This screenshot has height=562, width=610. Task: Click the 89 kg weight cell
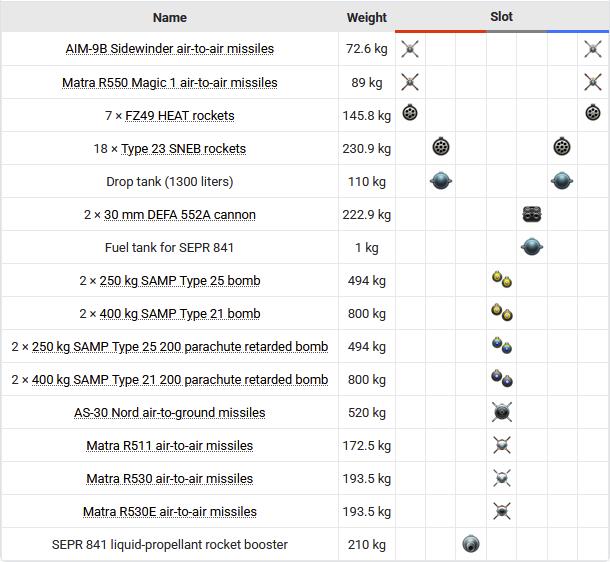pos(367,82)
